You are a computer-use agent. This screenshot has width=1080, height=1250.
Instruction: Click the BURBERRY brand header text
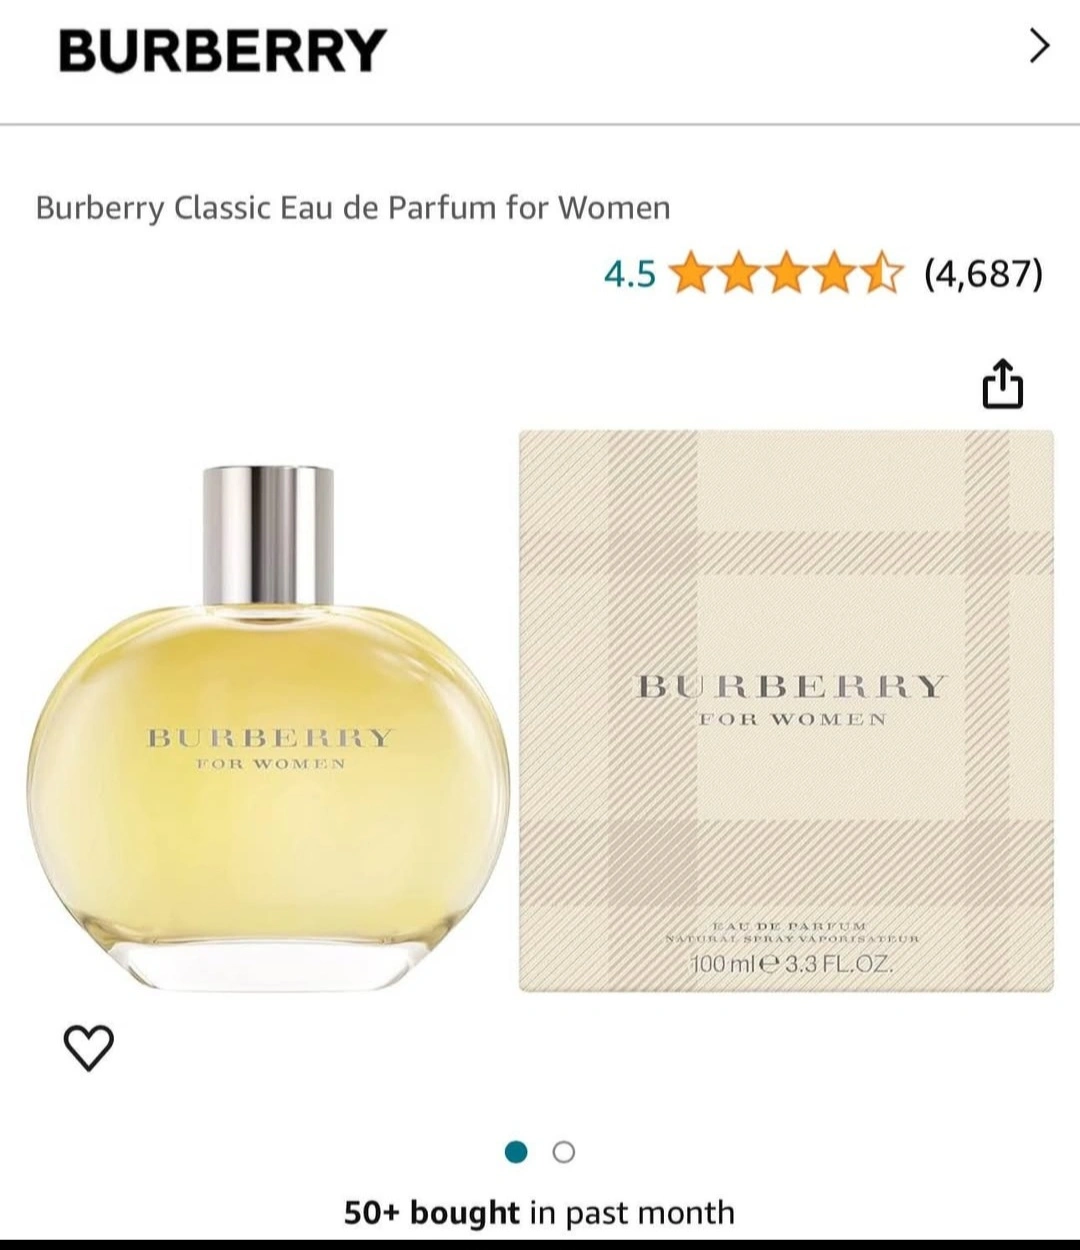[222, 50]
